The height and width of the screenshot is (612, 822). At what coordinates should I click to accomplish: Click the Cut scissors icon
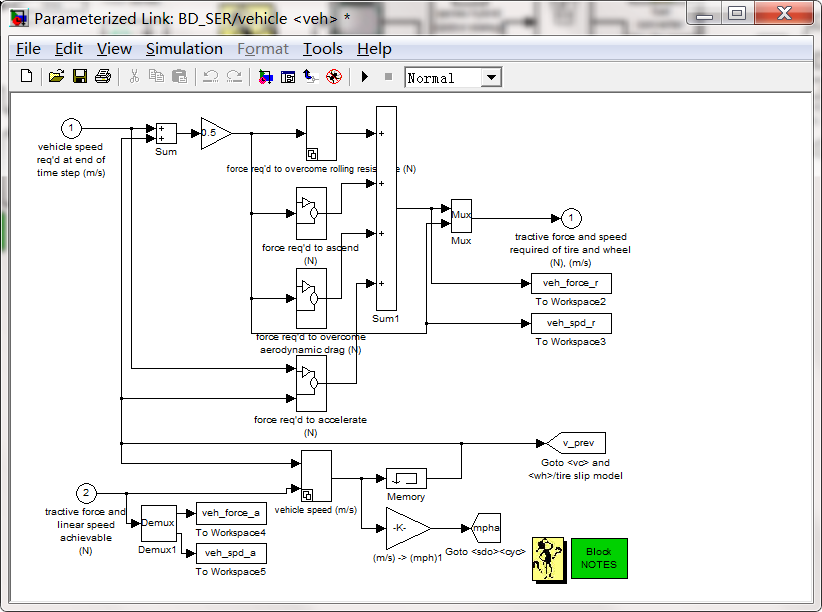(x=134, y=77)
